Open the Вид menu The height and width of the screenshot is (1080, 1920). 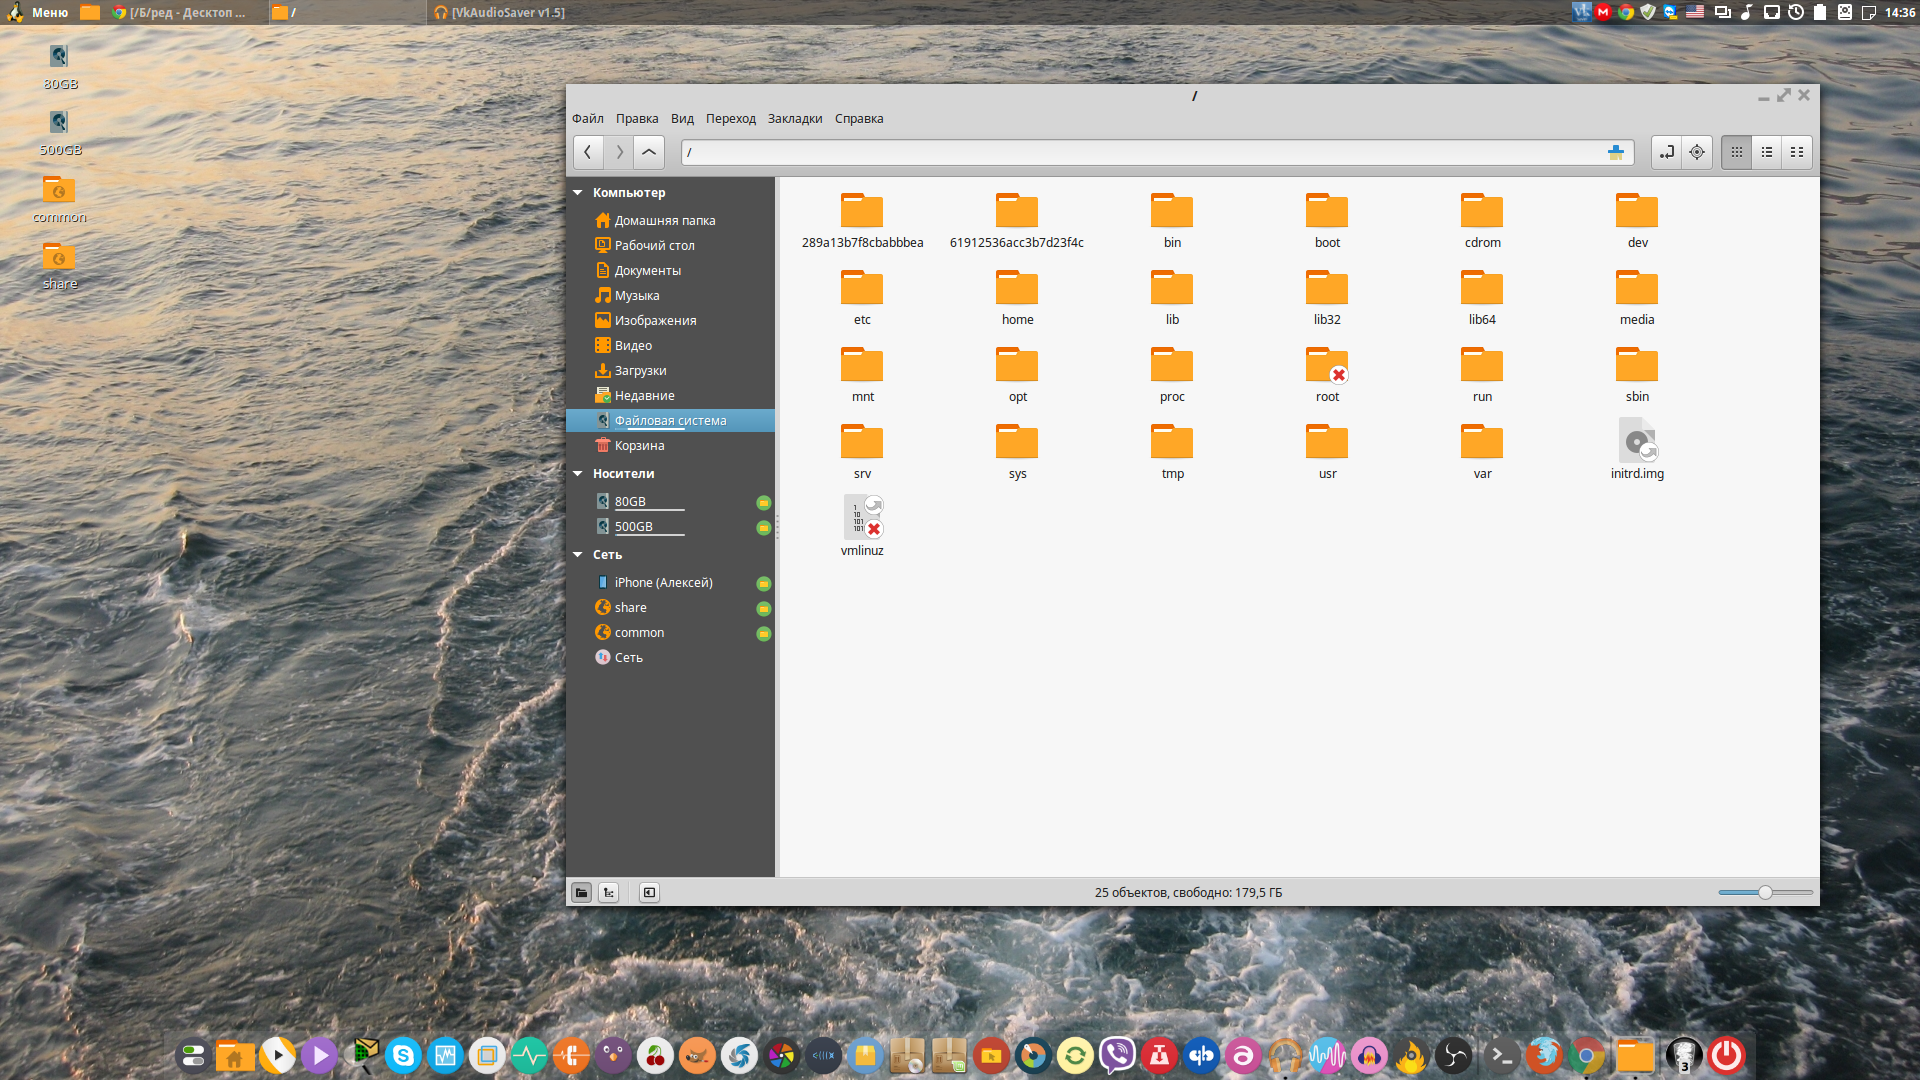pyautogui.click(x=682, y=118)
